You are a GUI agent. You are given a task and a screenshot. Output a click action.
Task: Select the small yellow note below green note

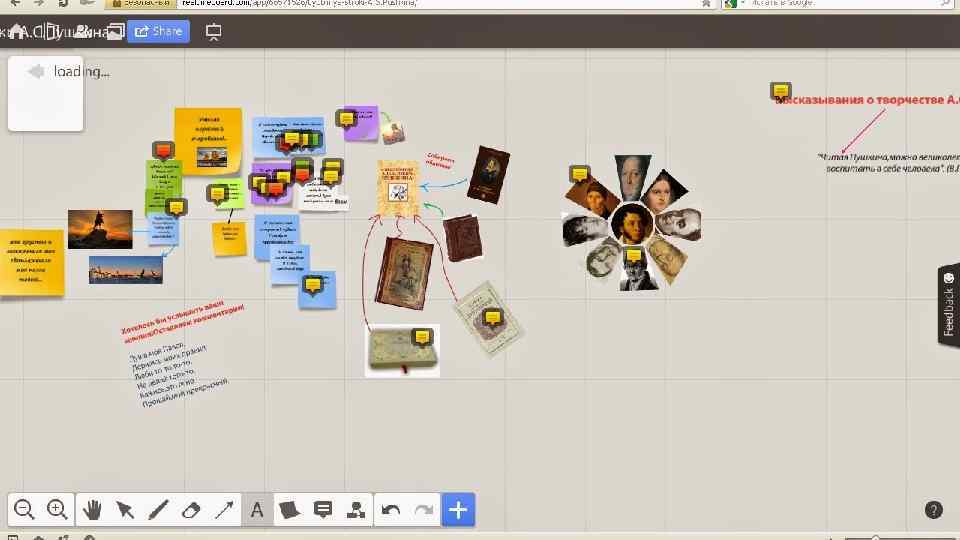(x=229, y=239)
